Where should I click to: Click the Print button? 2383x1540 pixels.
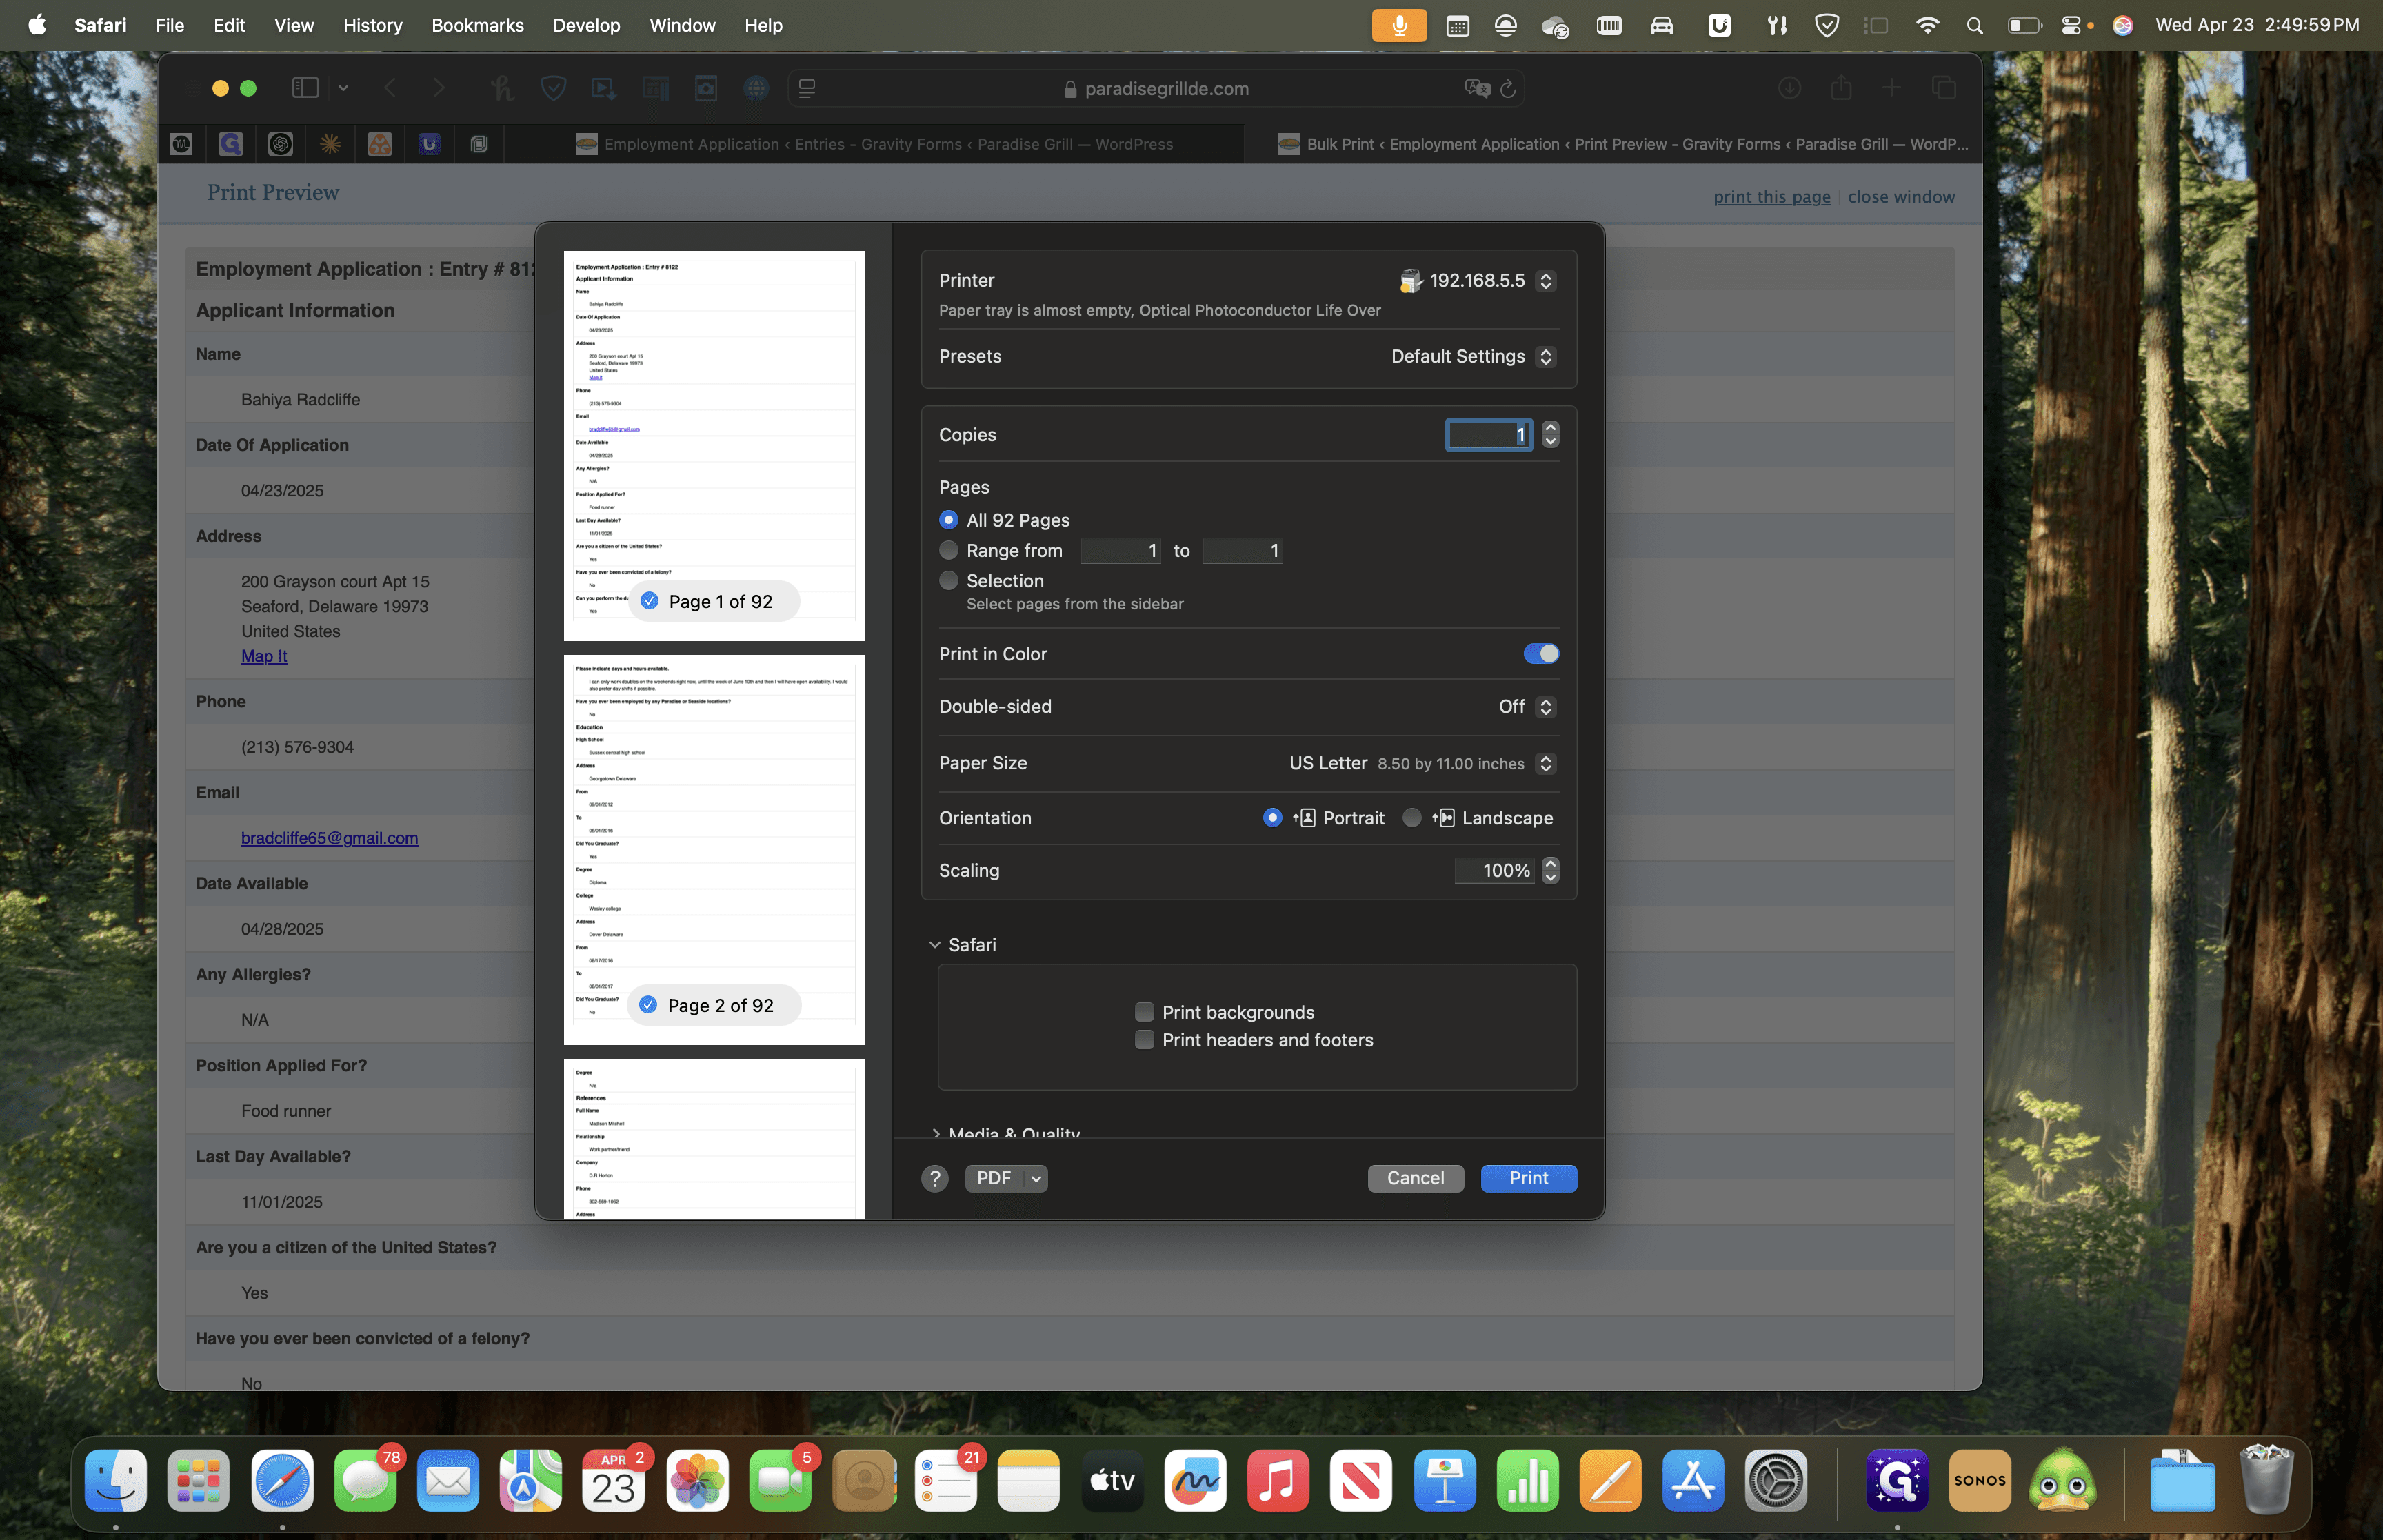[x=1528, y=1179]
